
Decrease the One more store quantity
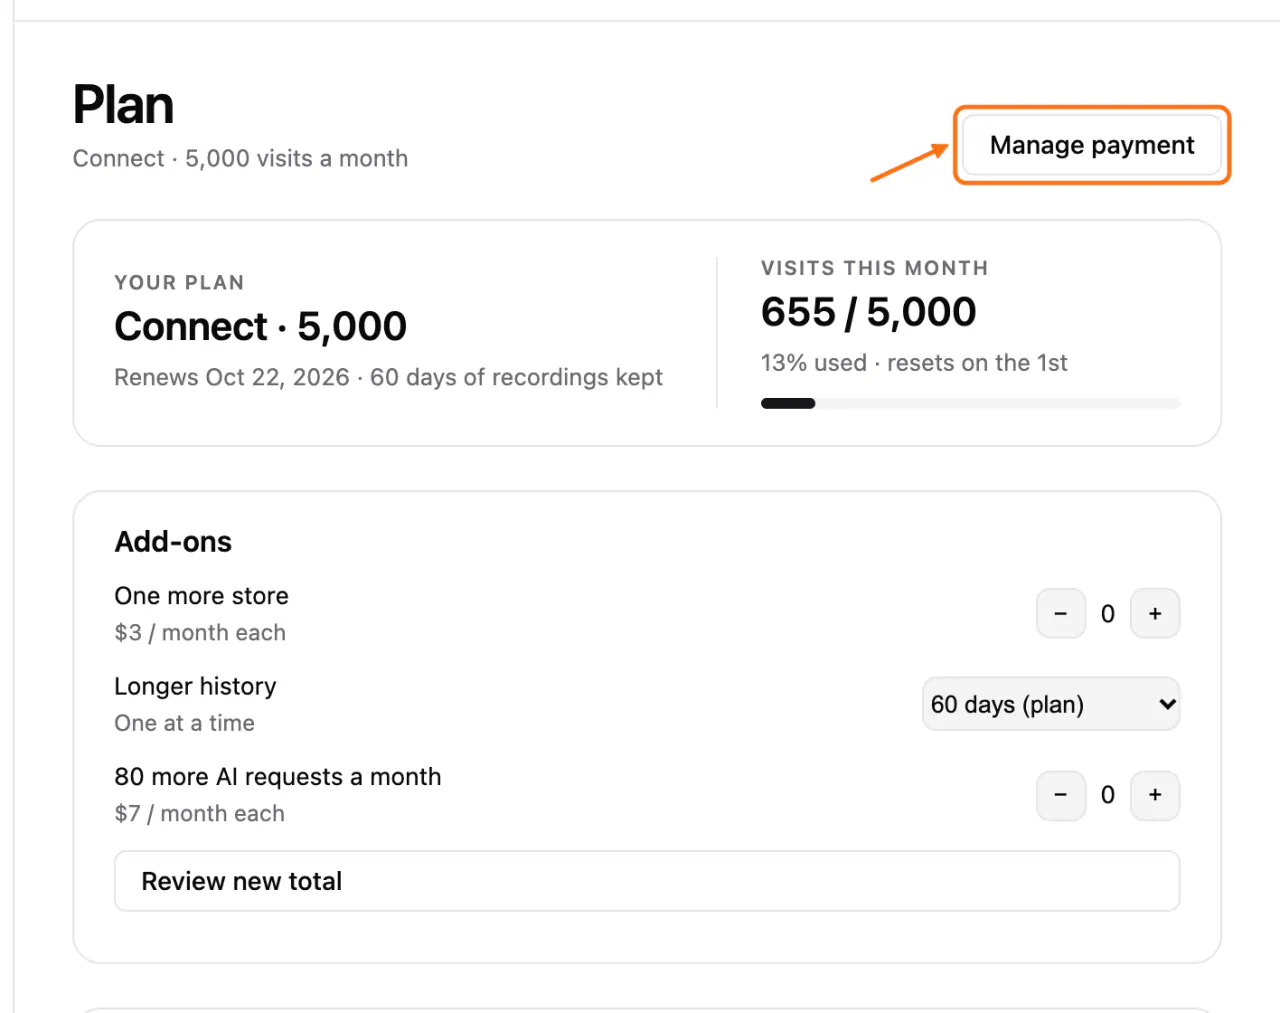pyautogui.click(x=1061, y=614)
